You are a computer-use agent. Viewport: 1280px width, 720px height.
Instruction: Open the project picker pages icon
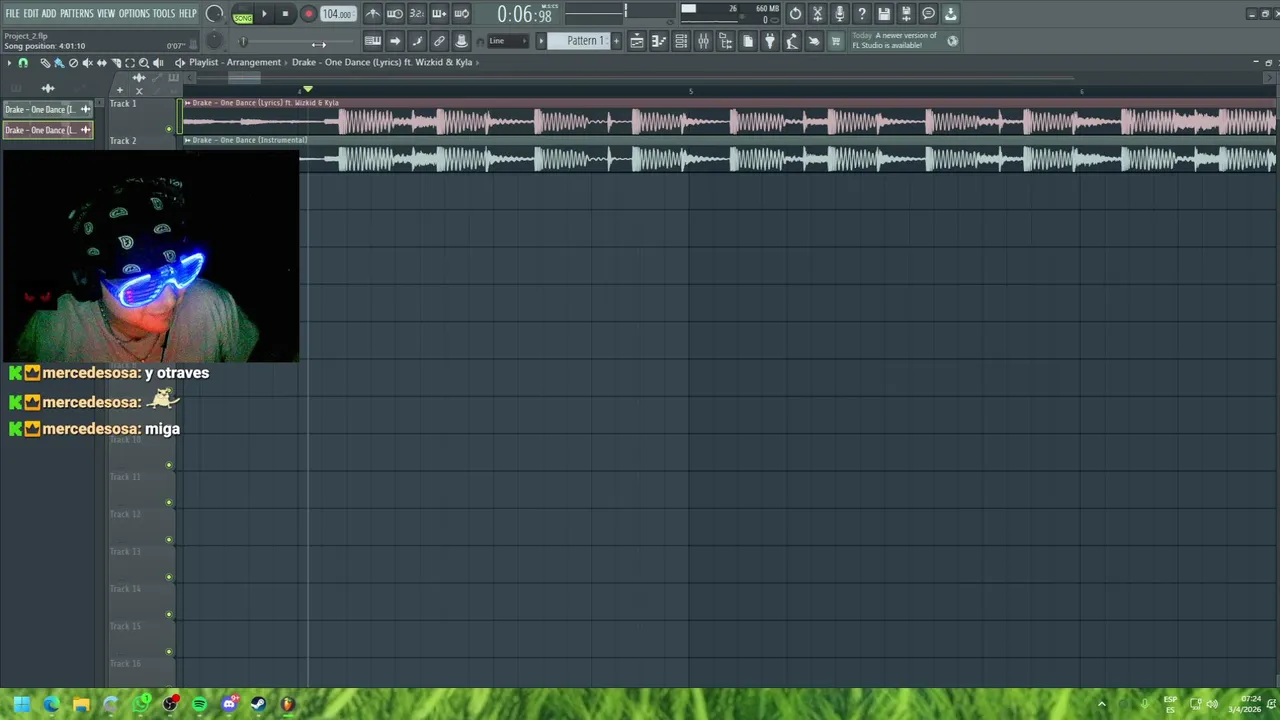click(x=748, y=41)
